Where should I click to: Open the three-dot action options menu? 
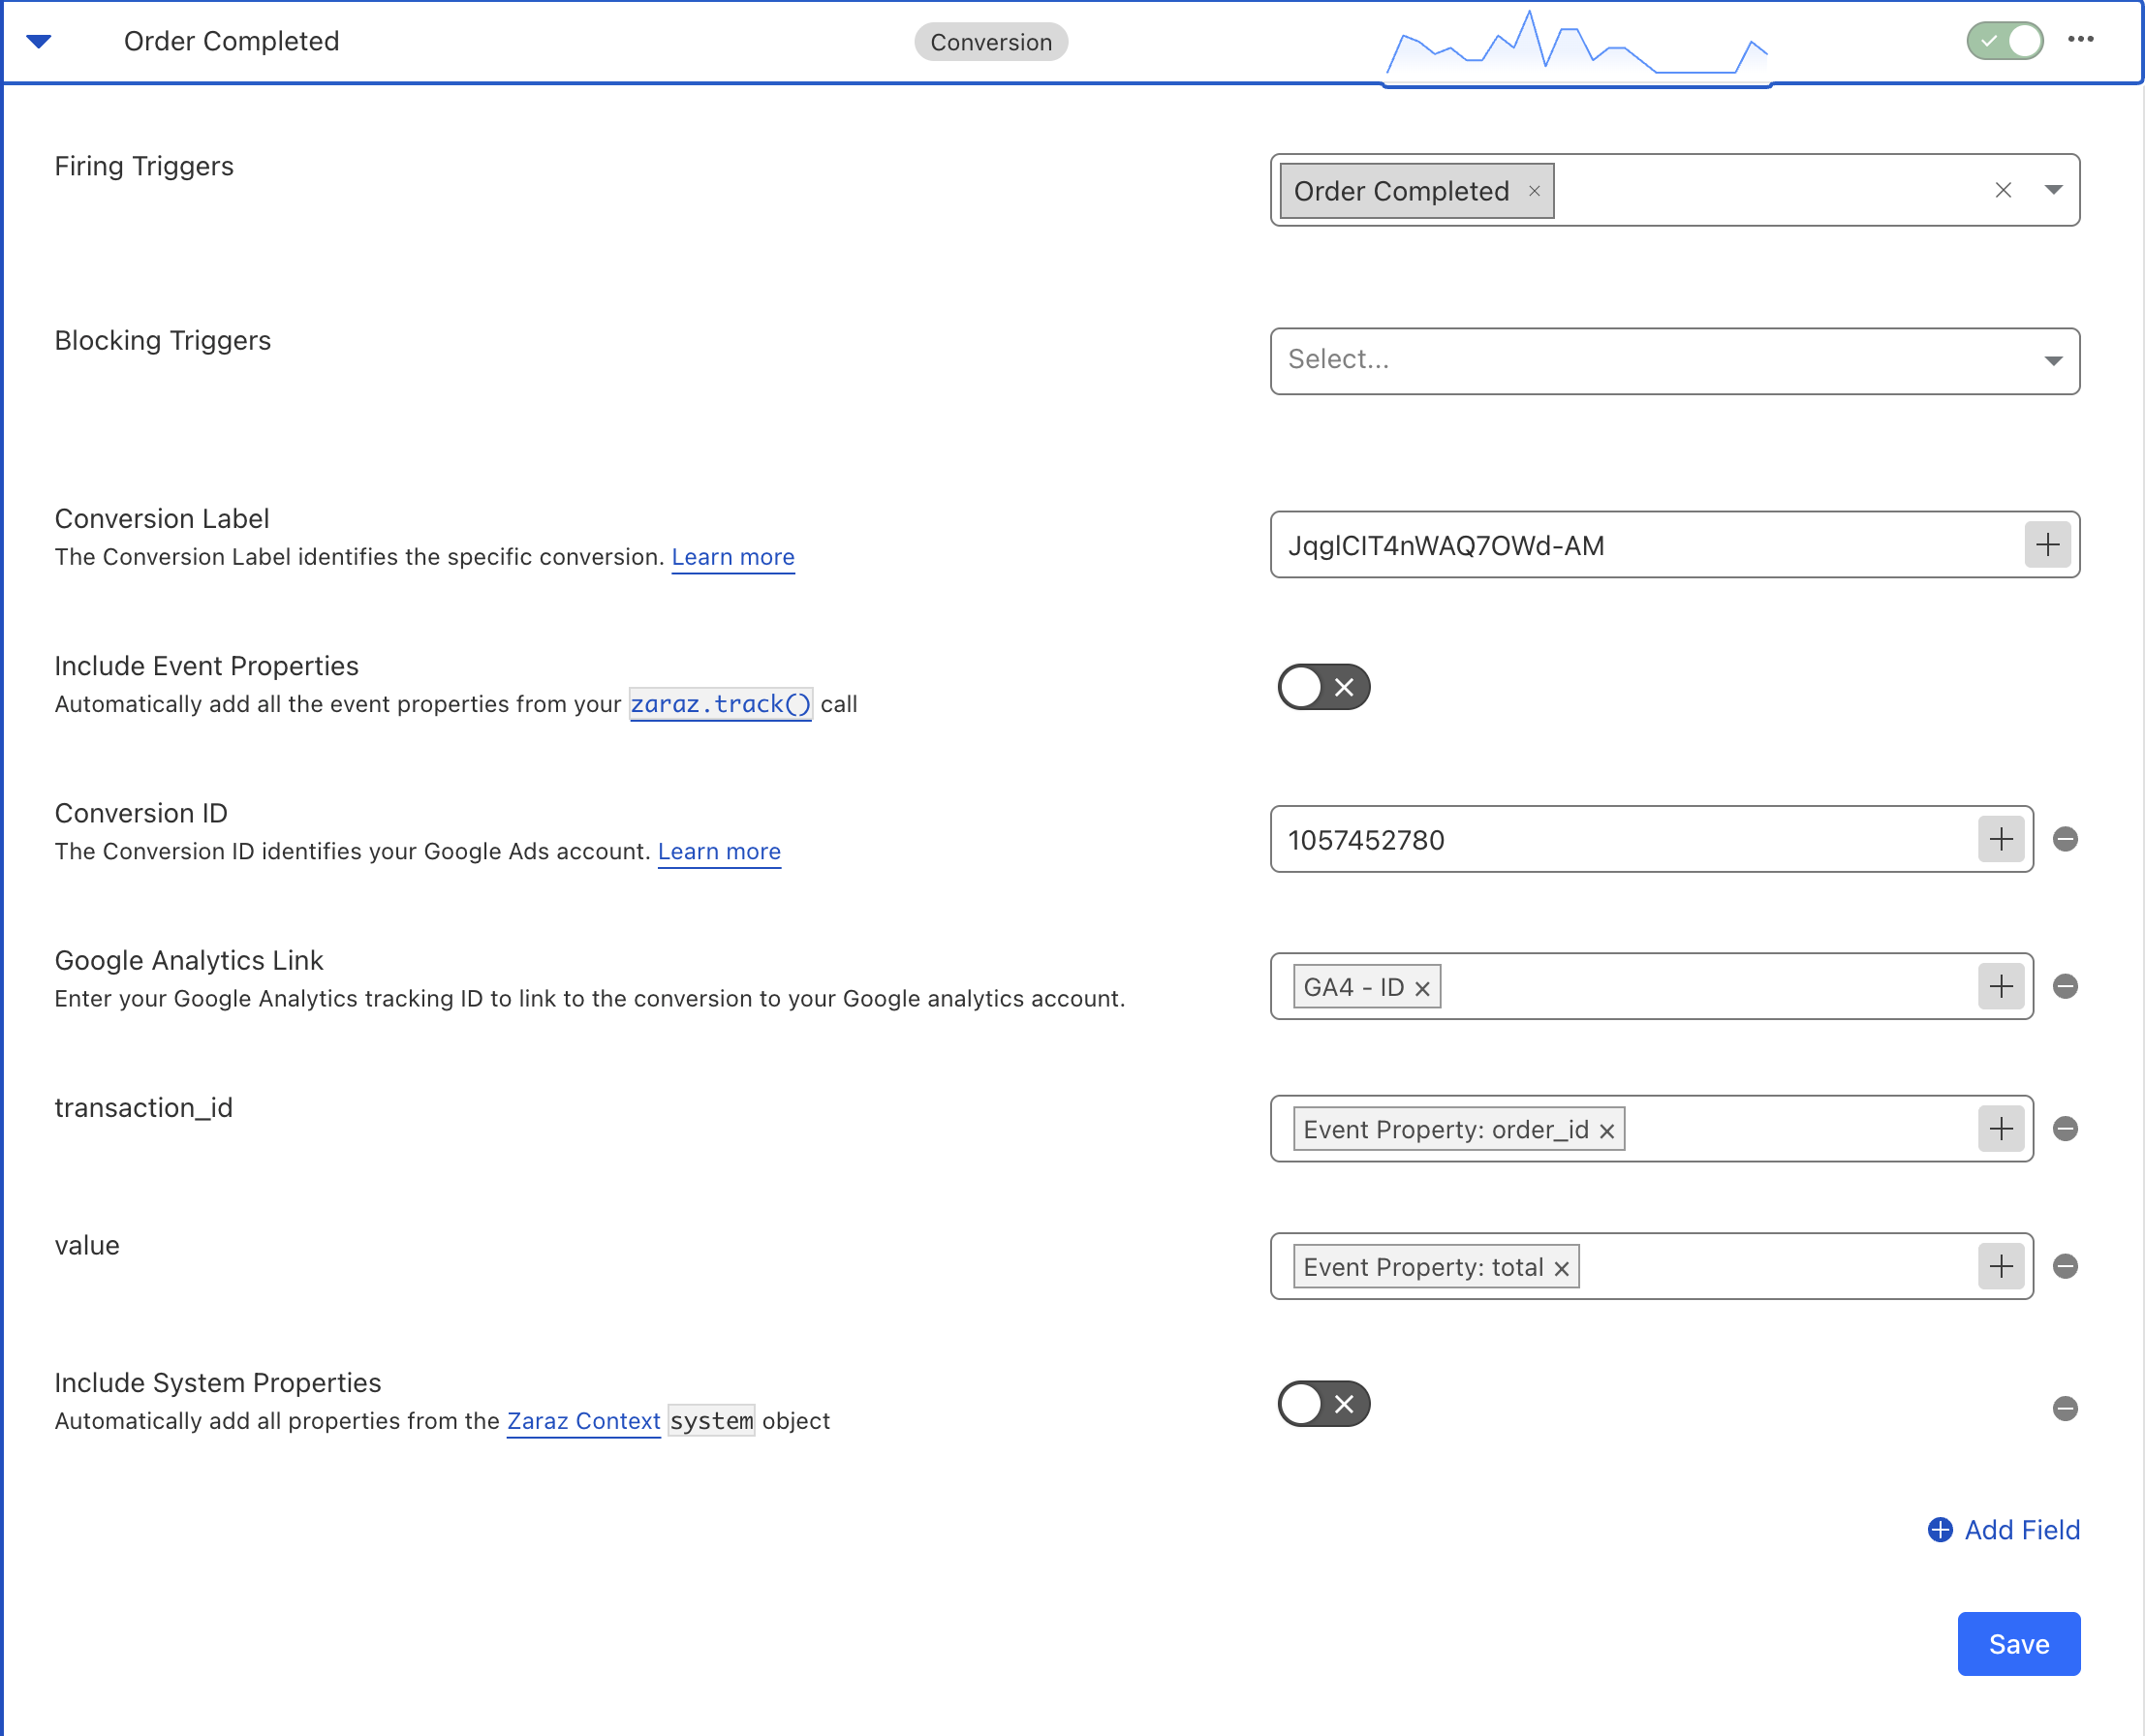2080,40
